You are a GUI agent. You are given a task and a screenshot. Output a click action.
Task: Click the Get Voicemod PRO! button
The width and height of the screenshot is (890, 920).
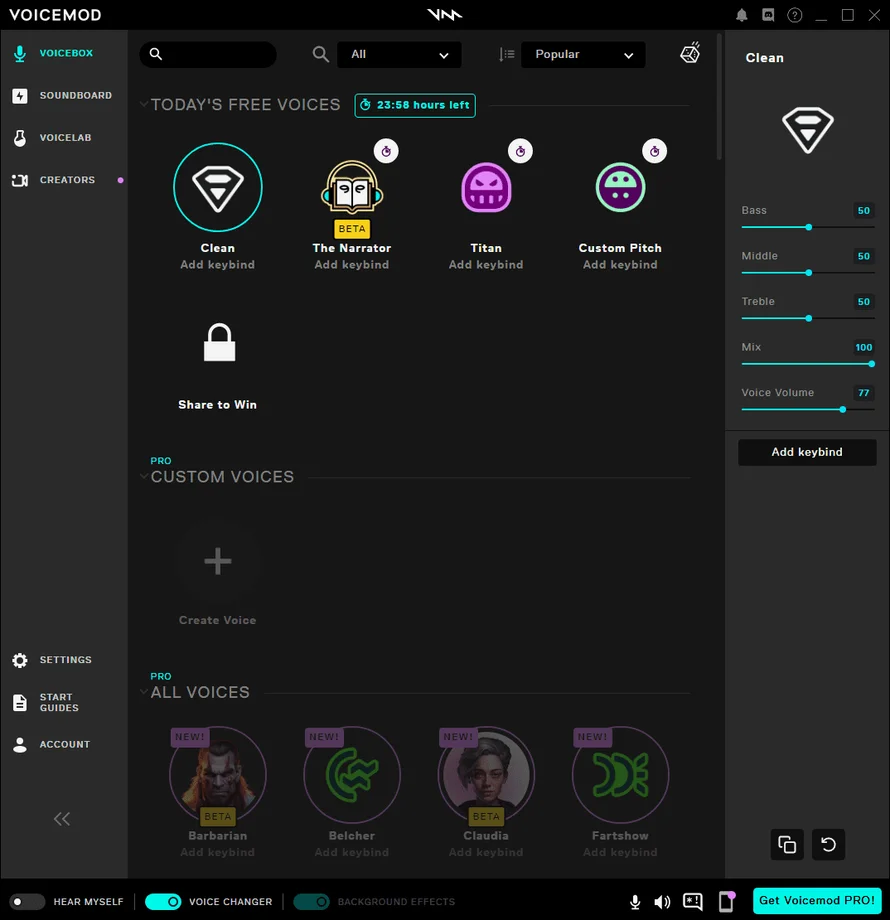[x=816, y=900]
